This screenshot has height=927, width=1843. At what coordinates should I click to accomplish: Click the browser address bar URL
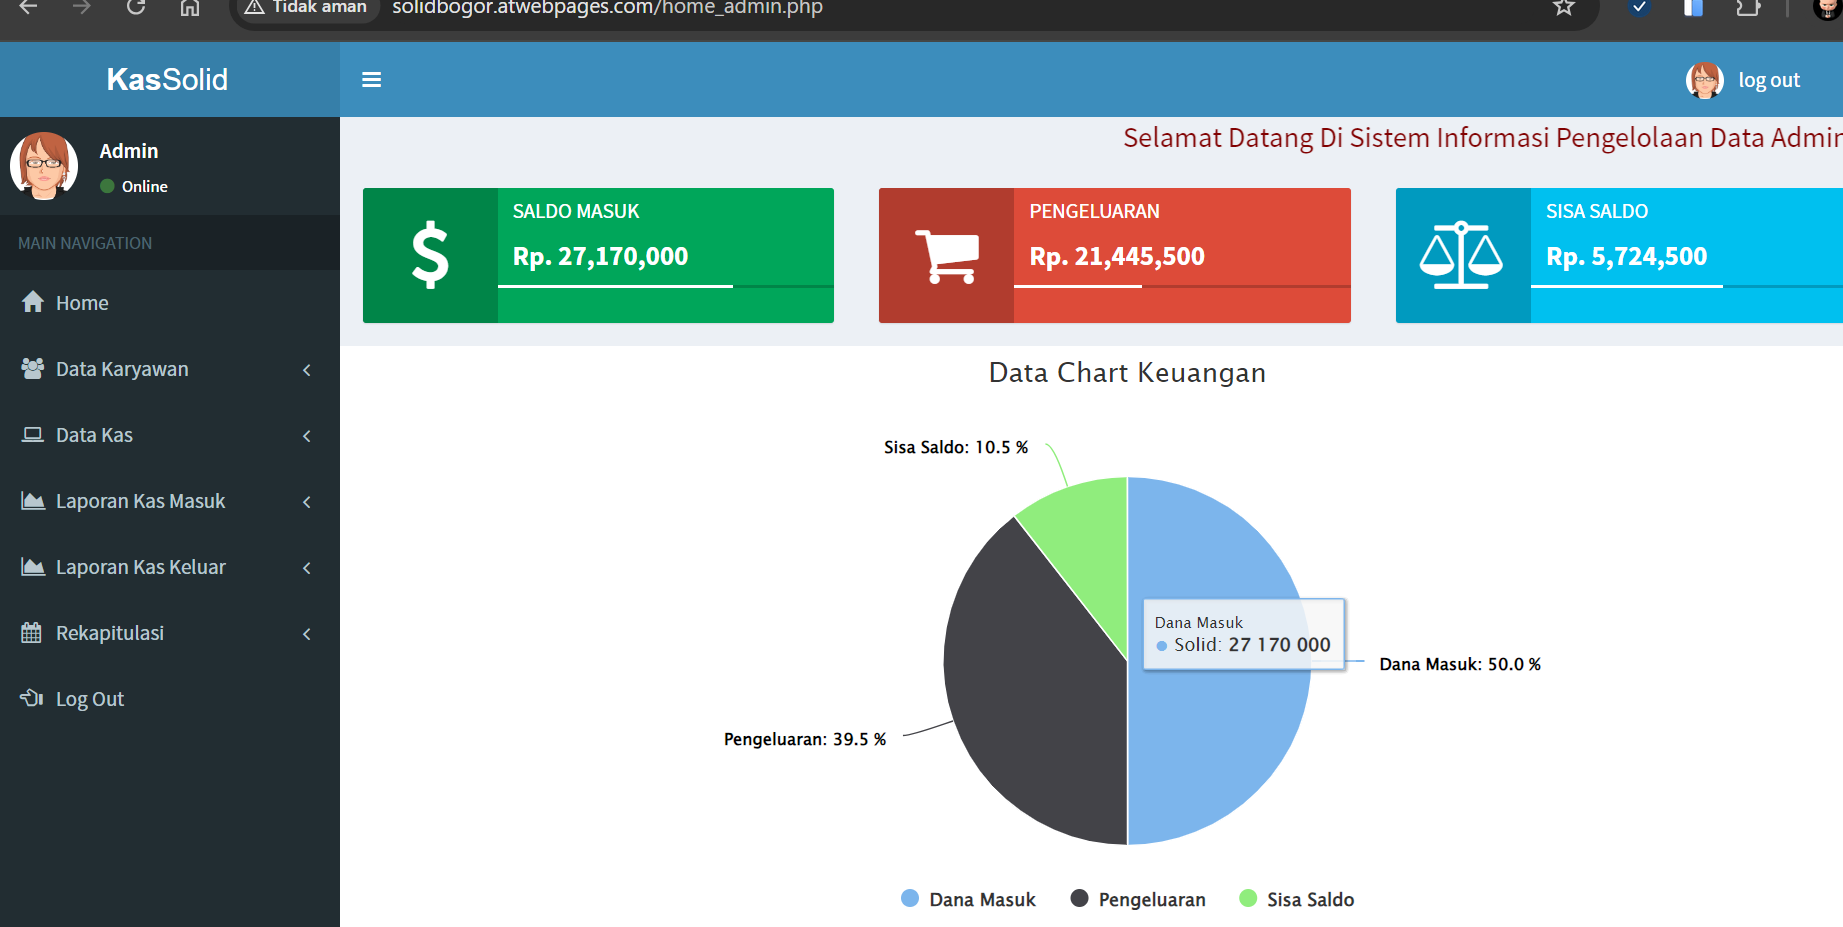tap(607, 8)
